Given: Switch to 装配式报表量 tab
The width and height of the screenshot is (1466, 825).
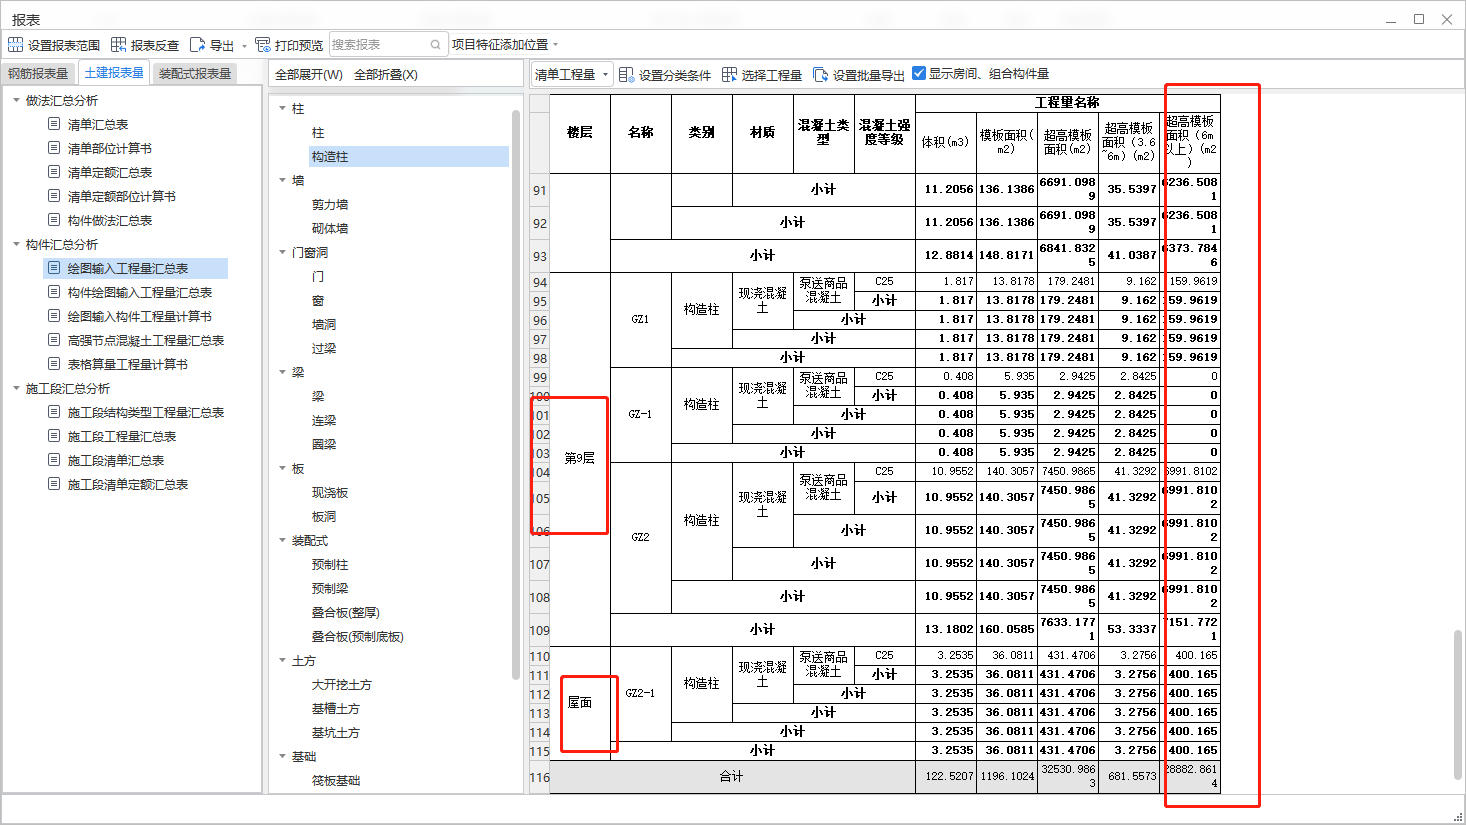Looking at the screenshot, I should tap(195, 74).
